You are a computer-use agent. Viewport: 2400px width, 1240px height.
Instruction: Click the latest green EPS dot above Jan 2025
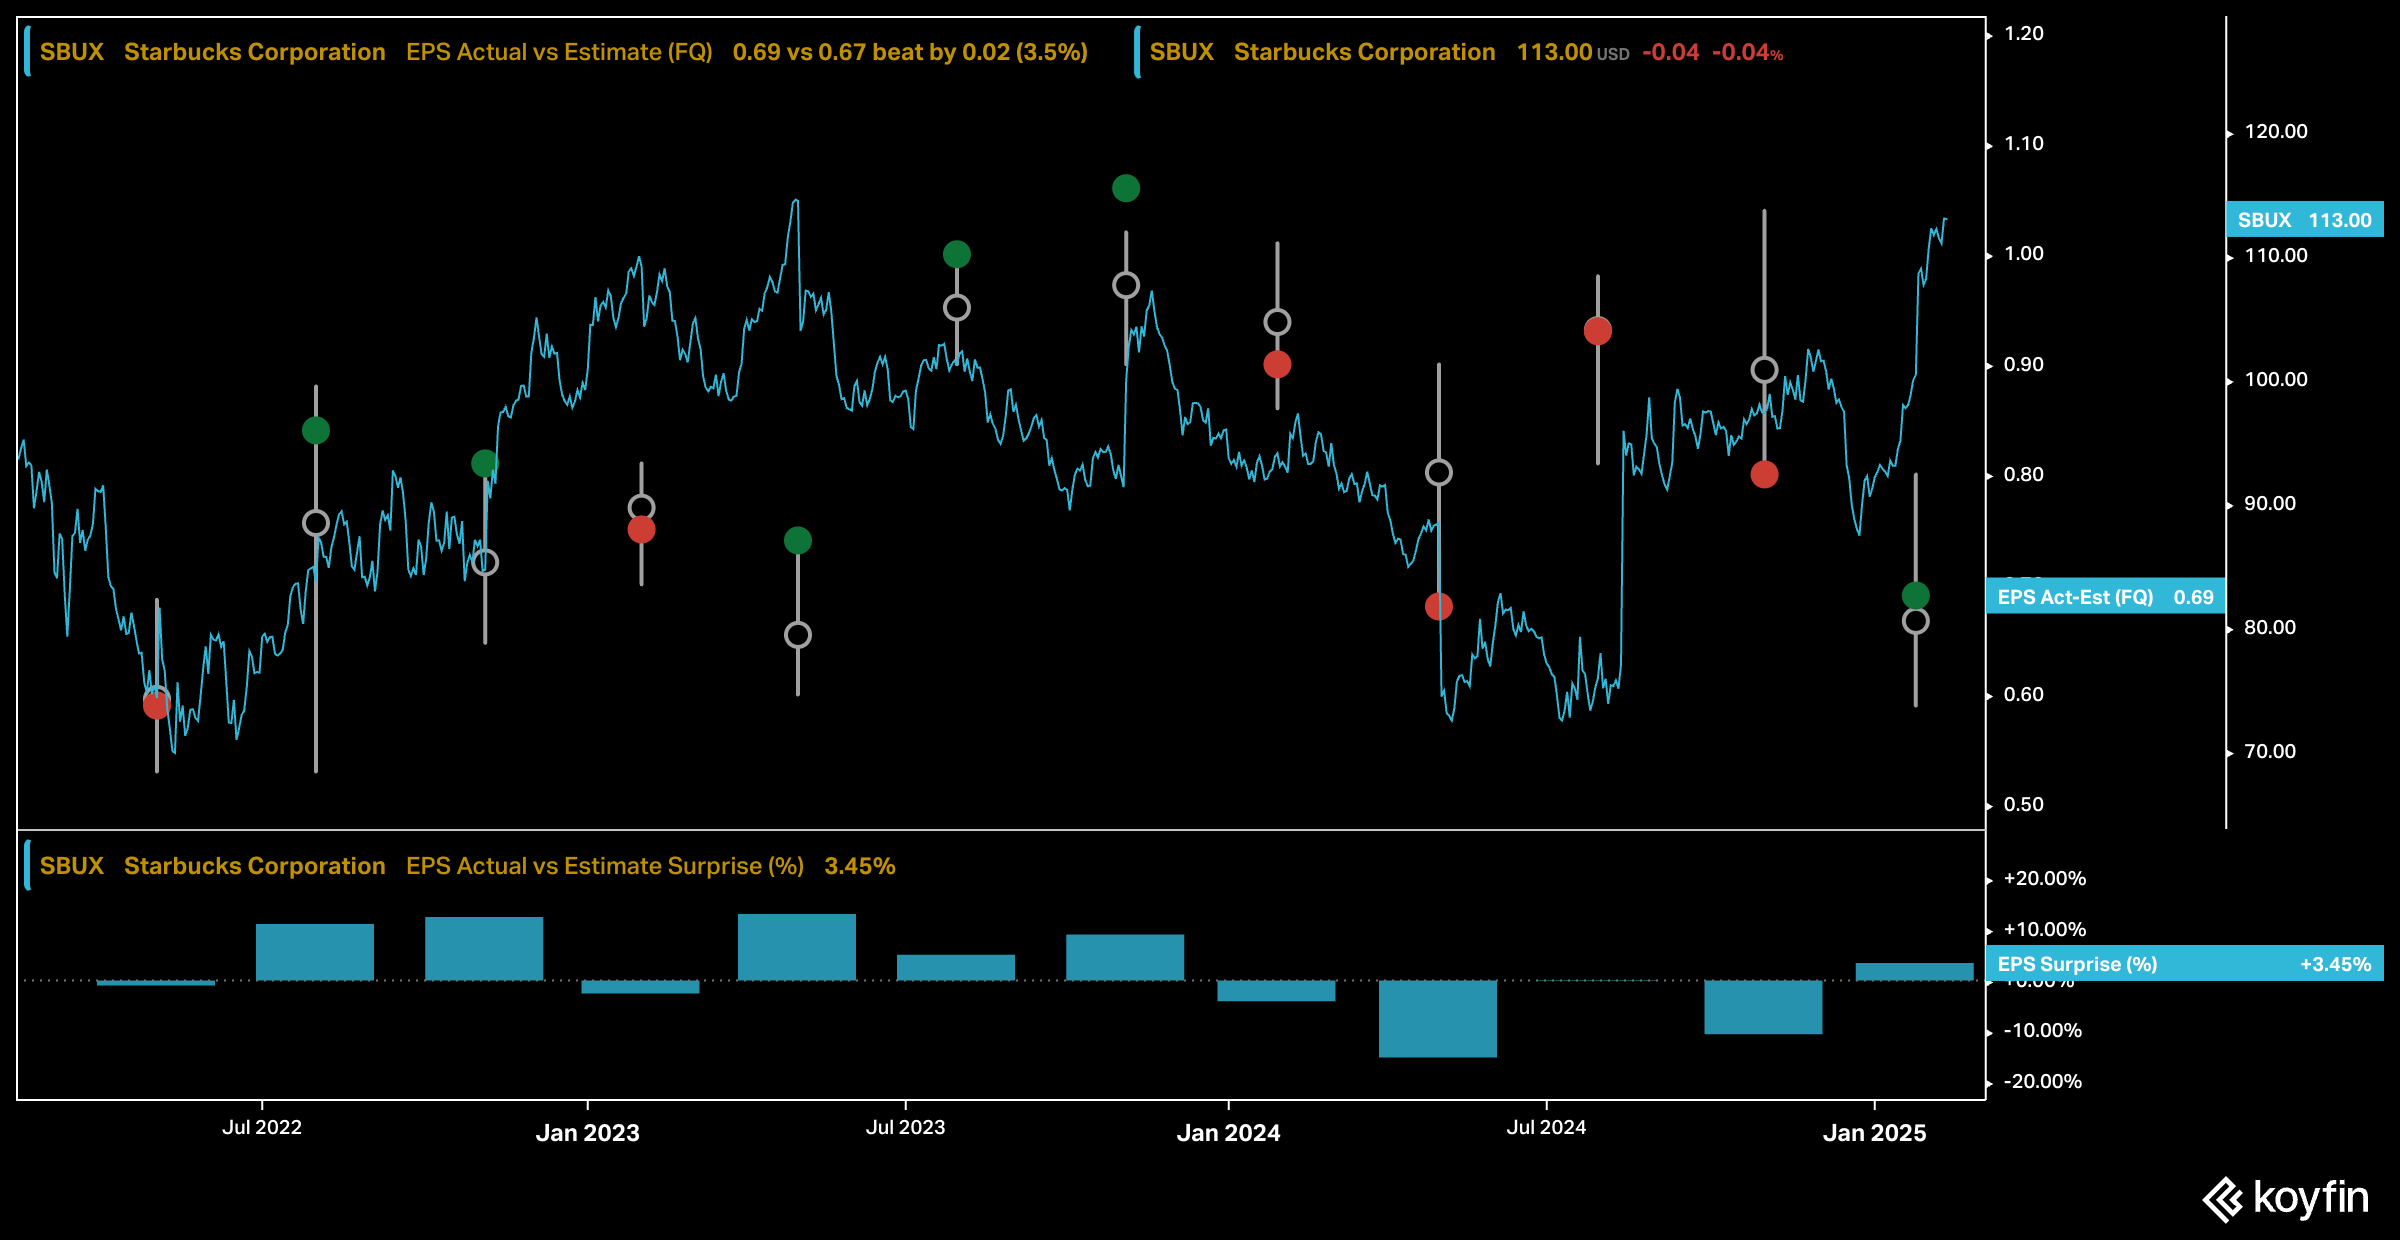click(x=1915, y=595)
